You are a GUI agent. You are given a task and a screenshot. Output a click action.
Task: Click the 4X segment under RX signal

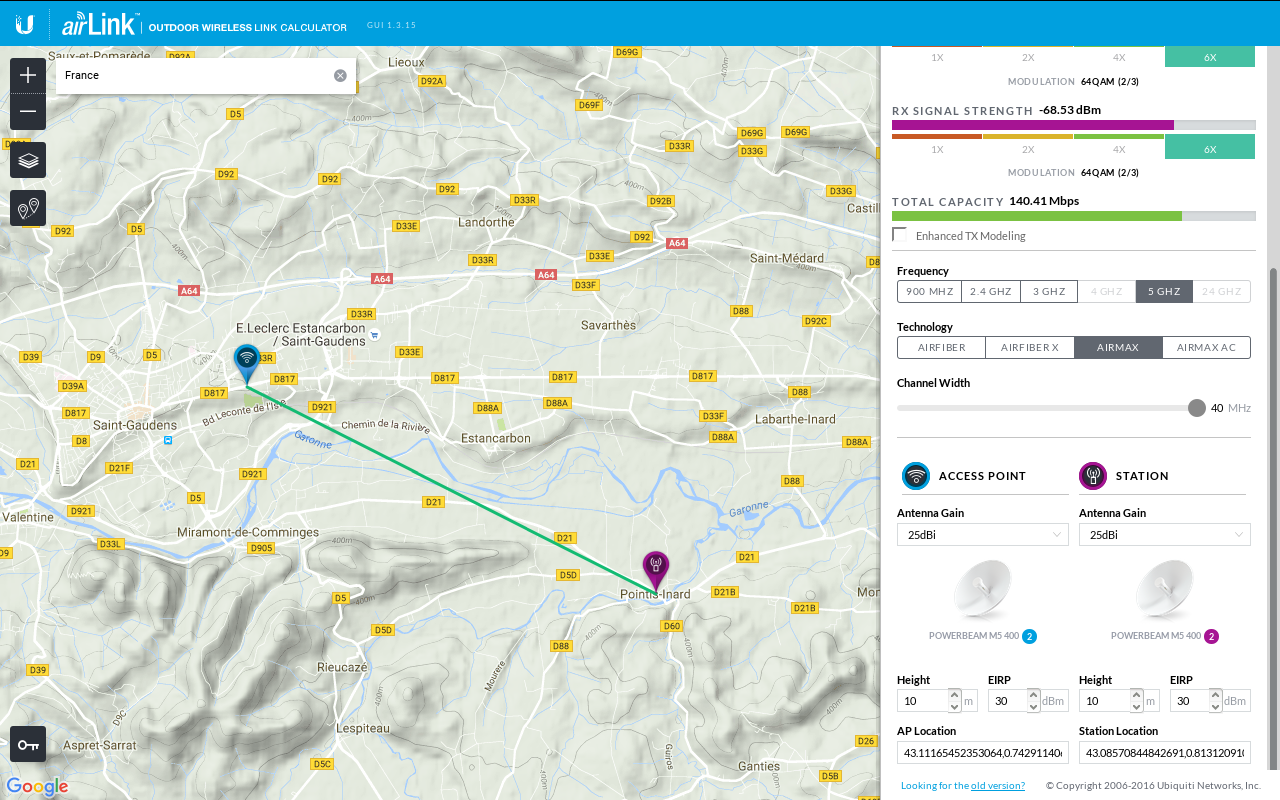click(1119, 149)
